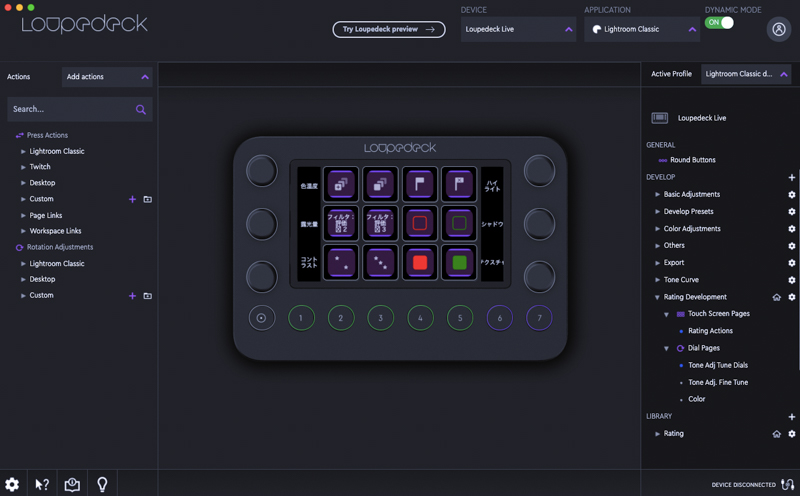Click the search magnifier icon

[x=141, y=109]
